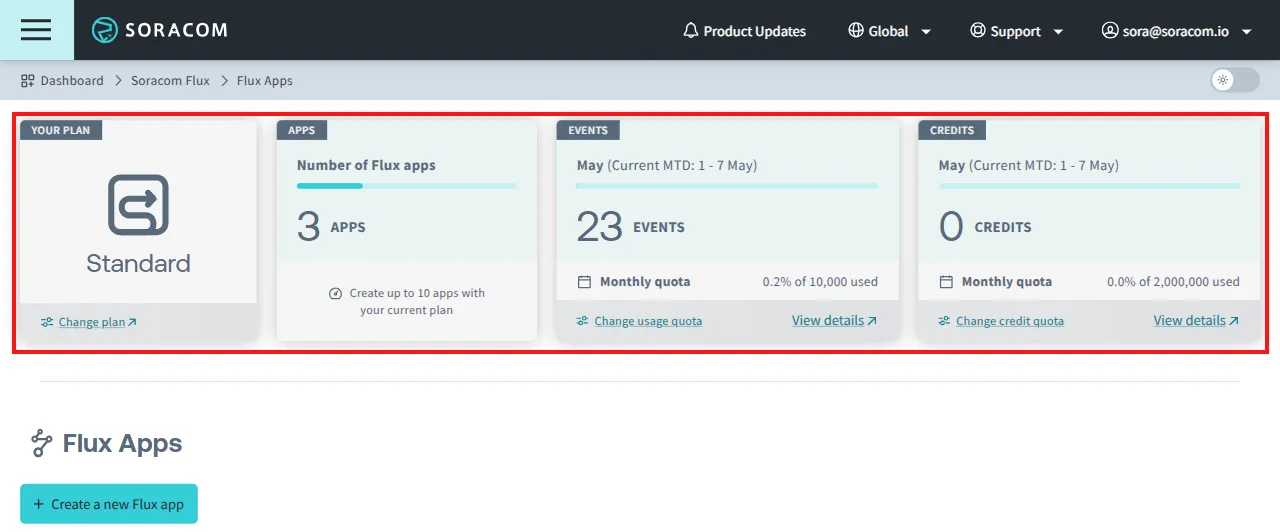Click the Change credit quota link
The width and height of the screenshot is (1280, 532).
(x=1010, y=321)
